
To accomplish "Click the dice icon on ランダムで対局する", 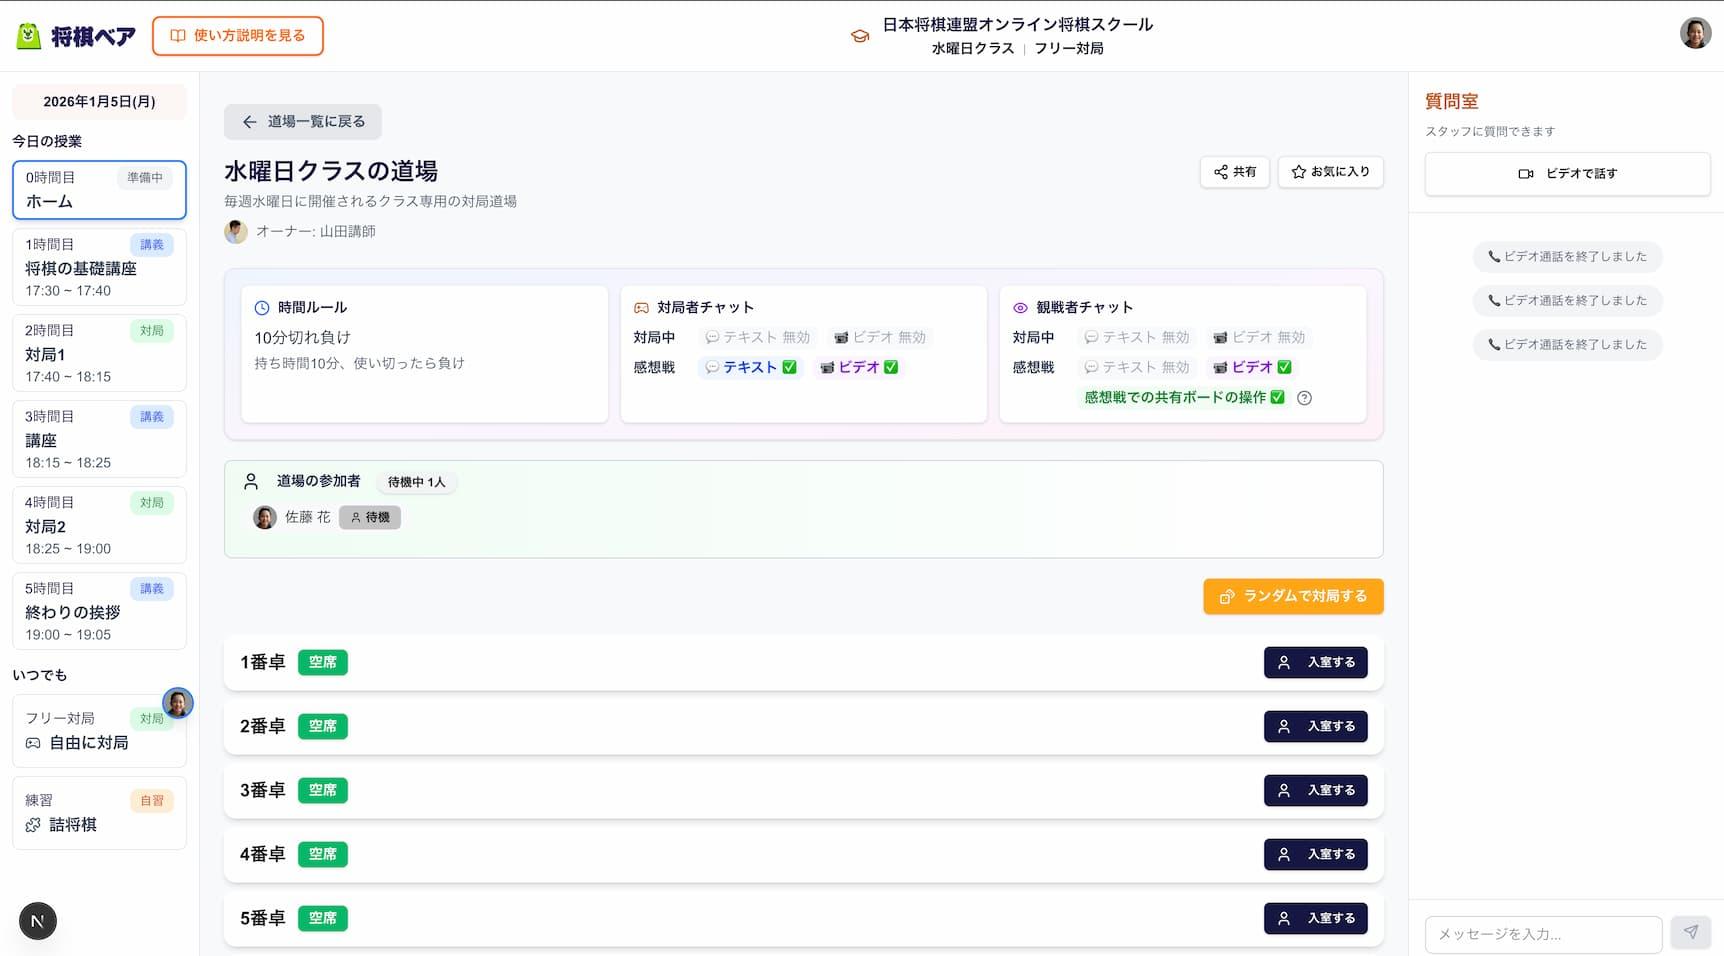I will pos(1226,596).
